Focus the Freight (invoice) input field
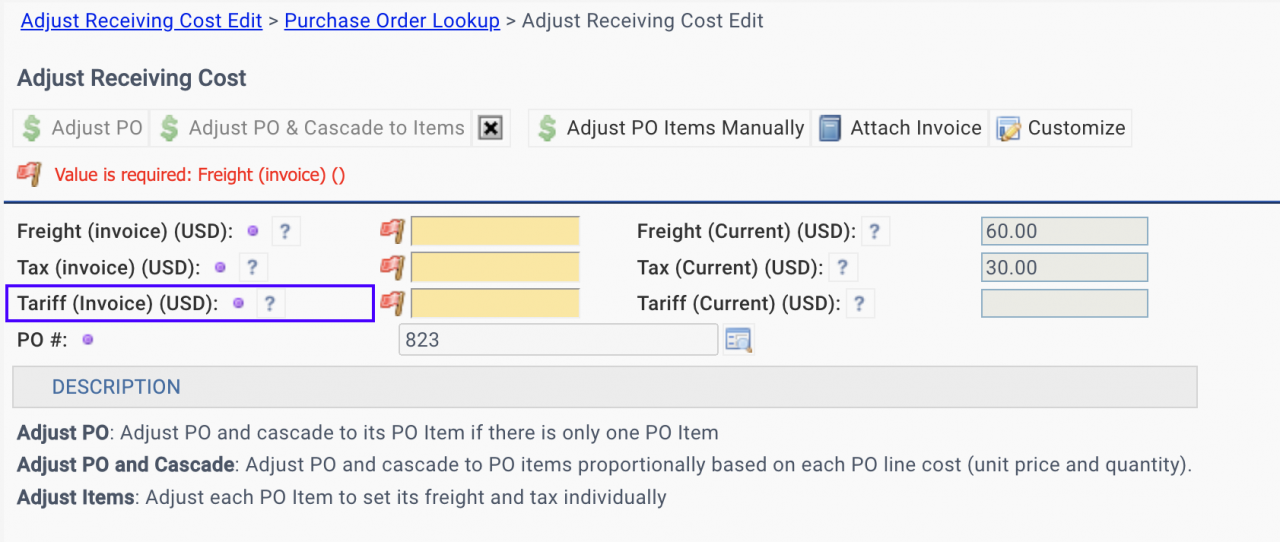1280x542 pixels. [x=495, y=232]
